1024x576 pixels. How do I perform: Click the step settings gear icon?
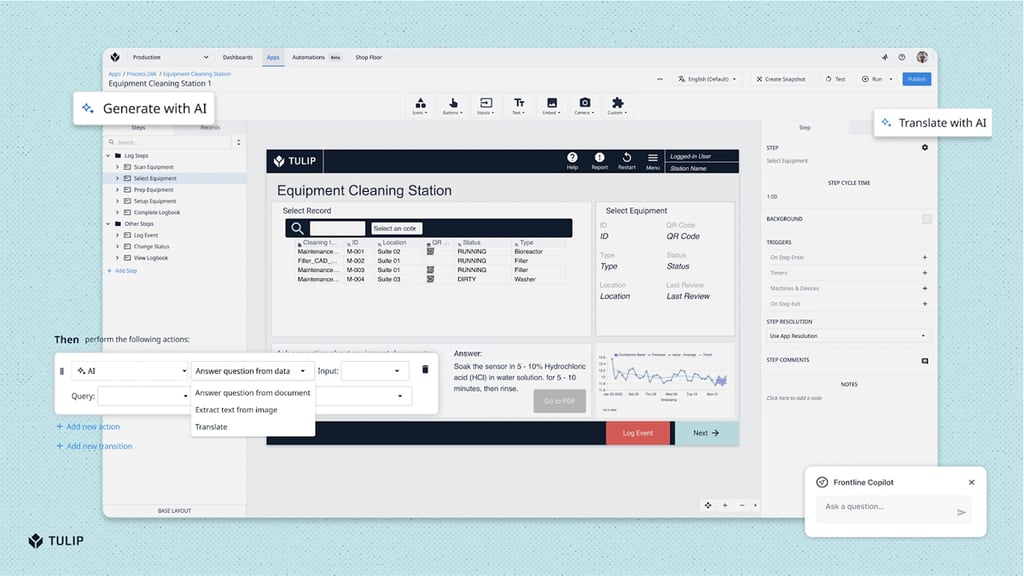(925, 148)
